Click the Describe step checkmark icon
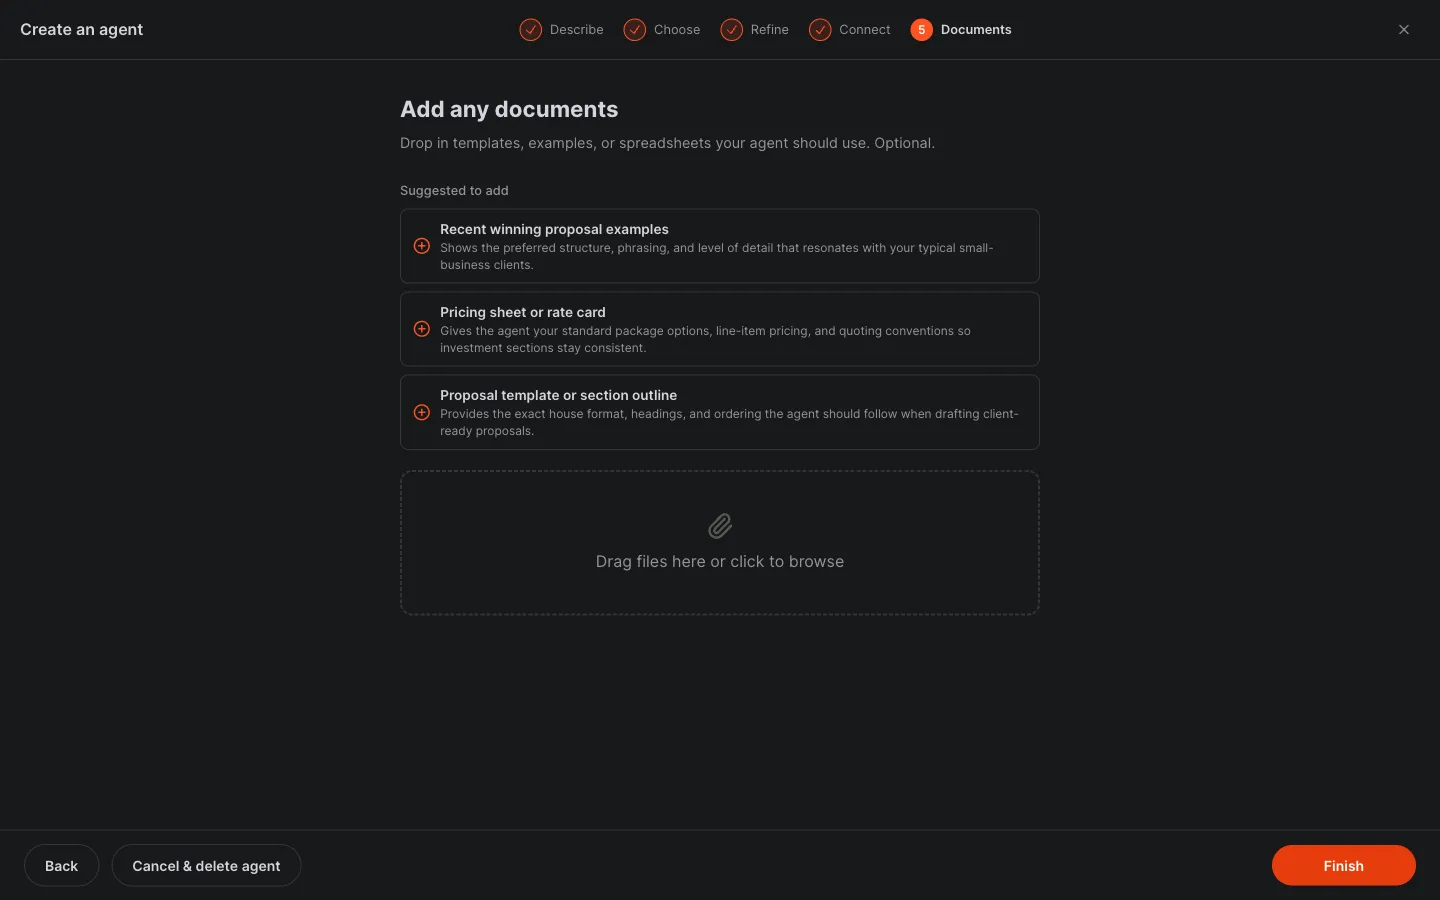The image size is (1440, 900). point(531,30)
